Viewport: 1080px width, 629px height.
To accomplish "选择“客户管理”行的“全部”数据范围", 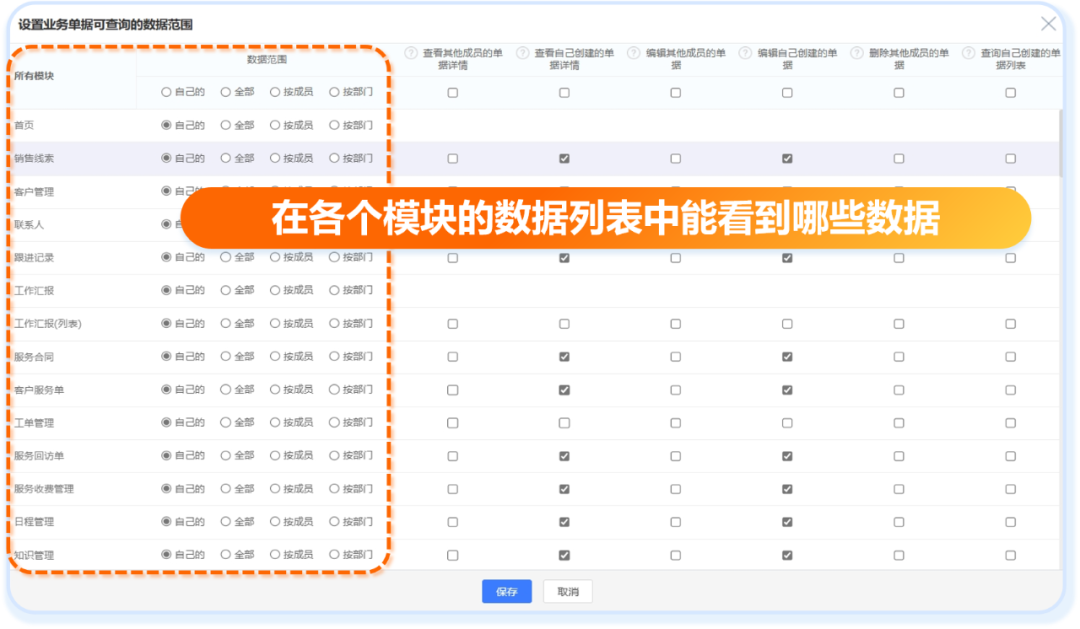I will tap(223, 190).
